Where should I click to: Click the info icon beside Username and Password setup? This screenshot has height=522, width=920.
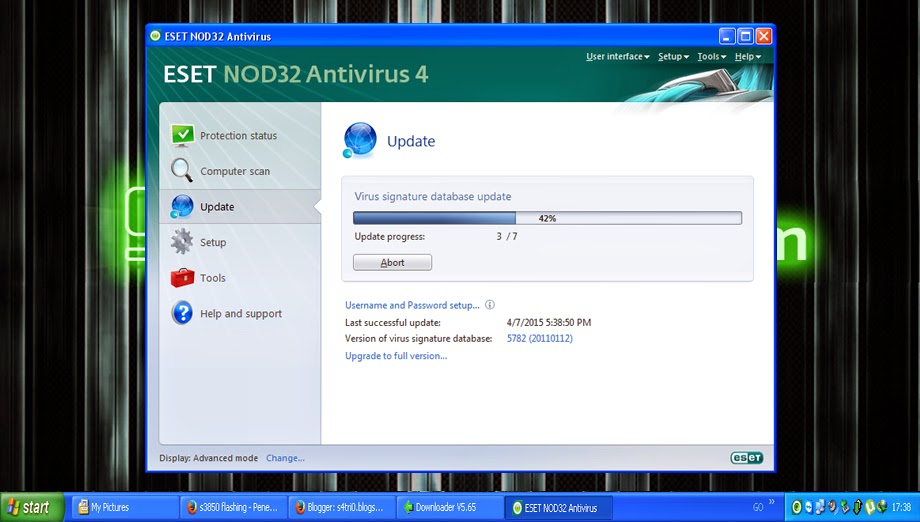click(490, 305)
